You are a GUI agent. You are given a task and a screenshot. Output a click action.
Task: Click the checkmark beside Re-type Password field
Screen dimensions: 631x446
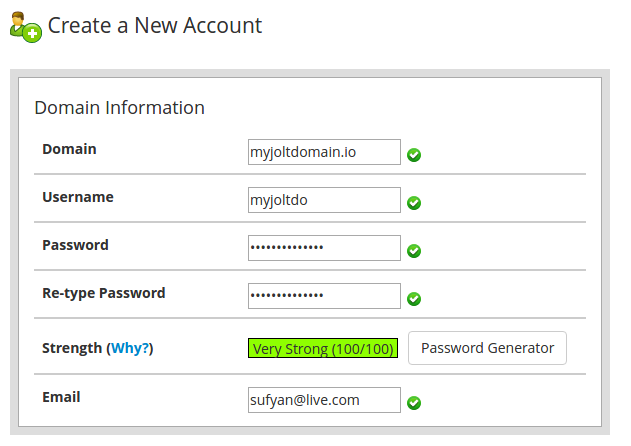pyautogui.click(x=414, y=299)
